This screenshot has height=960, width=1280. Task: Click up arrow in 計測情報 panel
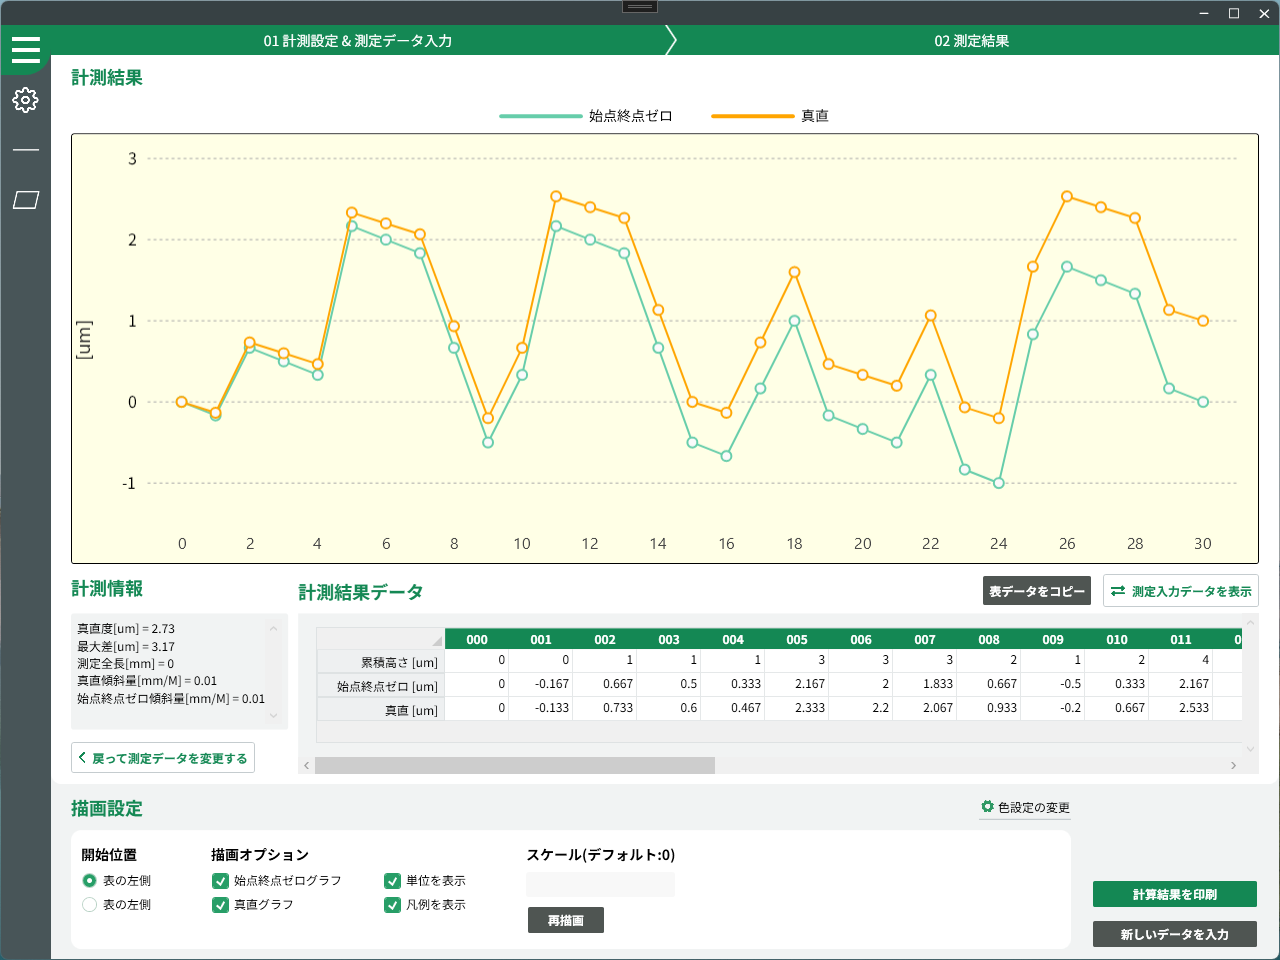(x=273, y=629)
